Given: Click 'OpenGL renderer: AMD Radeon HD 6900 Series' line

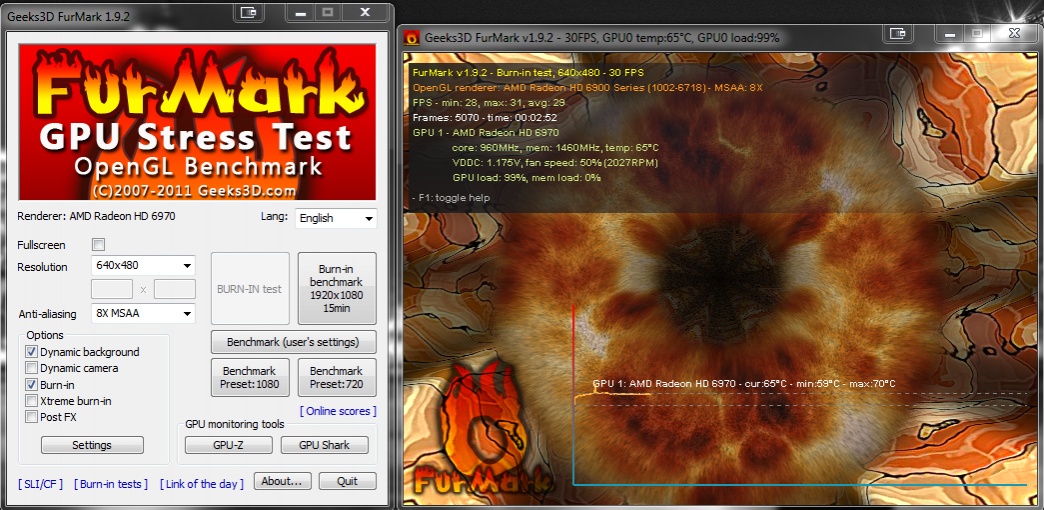Looking at the screenshot, I should 588,87.
